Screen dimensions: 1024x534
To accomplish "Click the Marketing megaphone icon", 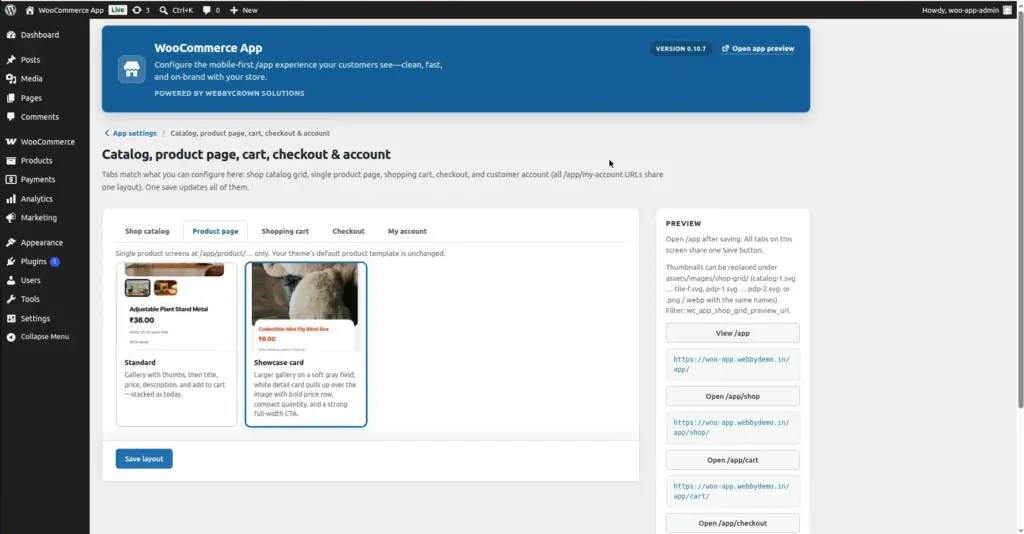I will [x=11, y=217].
